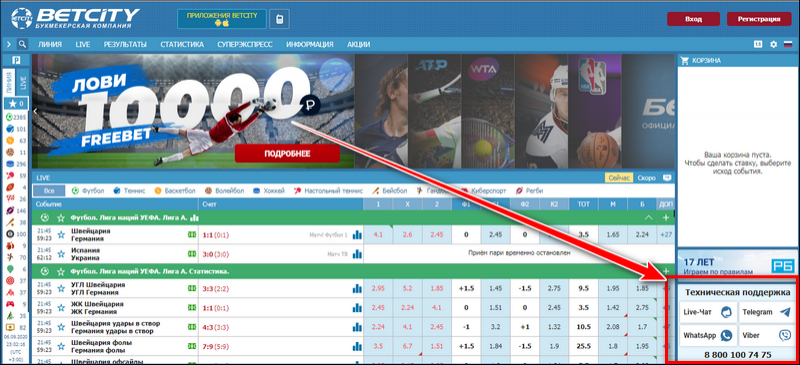The height and width of the screenshot is (365, 800).
Task: Click ПОДРОБНЕЕ on the freebet banner
Action: (x=287, y=153)
